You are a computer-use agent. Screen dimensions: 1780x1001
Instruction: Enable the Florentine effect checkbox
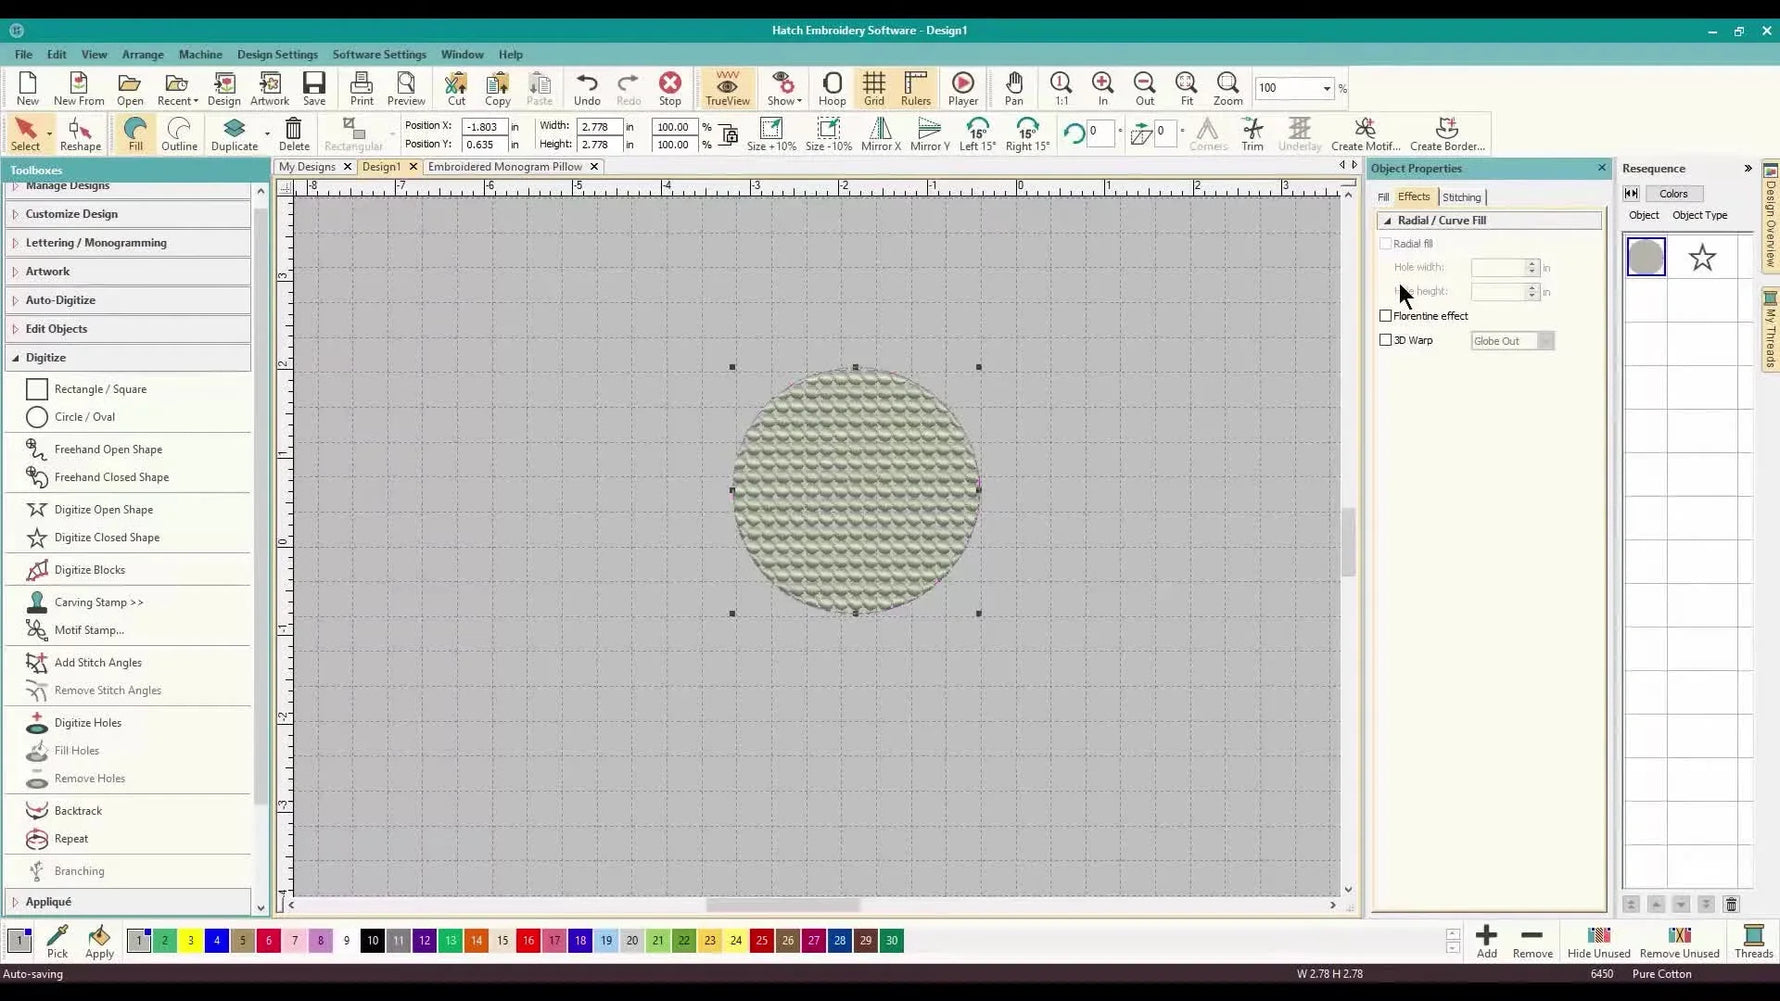[x=1385, y=316]
